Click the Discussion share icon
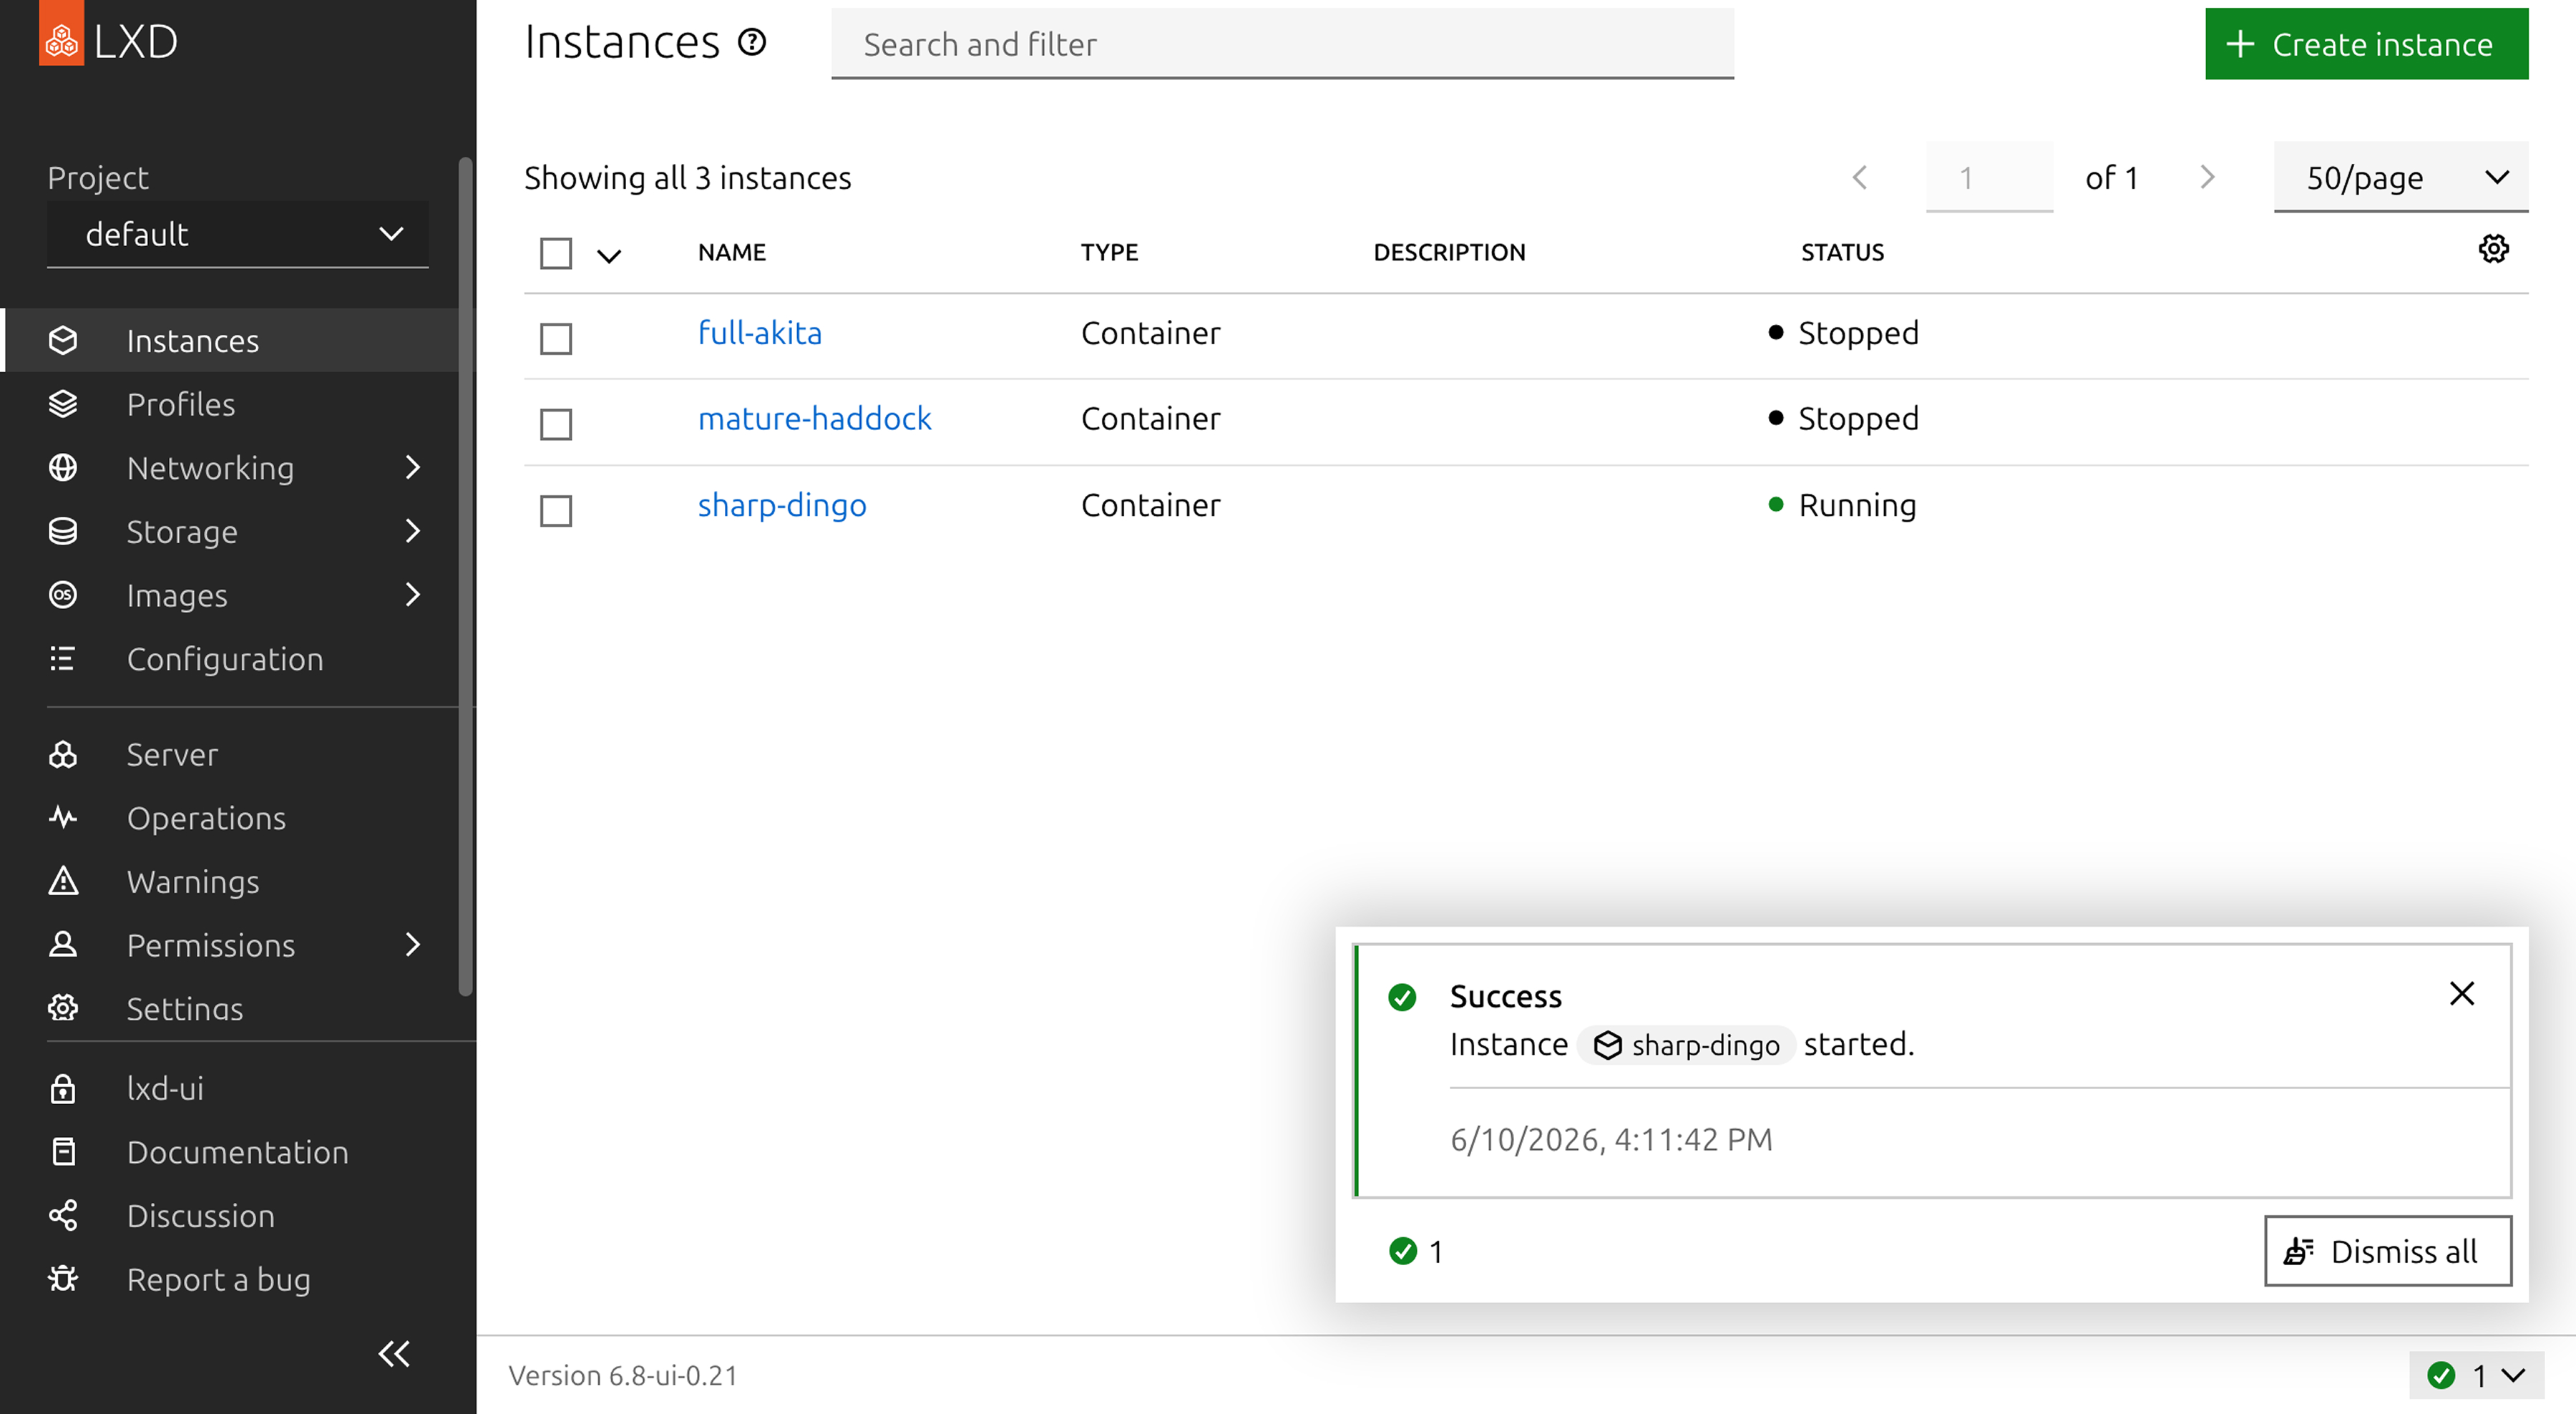2576x1414 pixels. pyautogui.click(x=63, y=1215)
